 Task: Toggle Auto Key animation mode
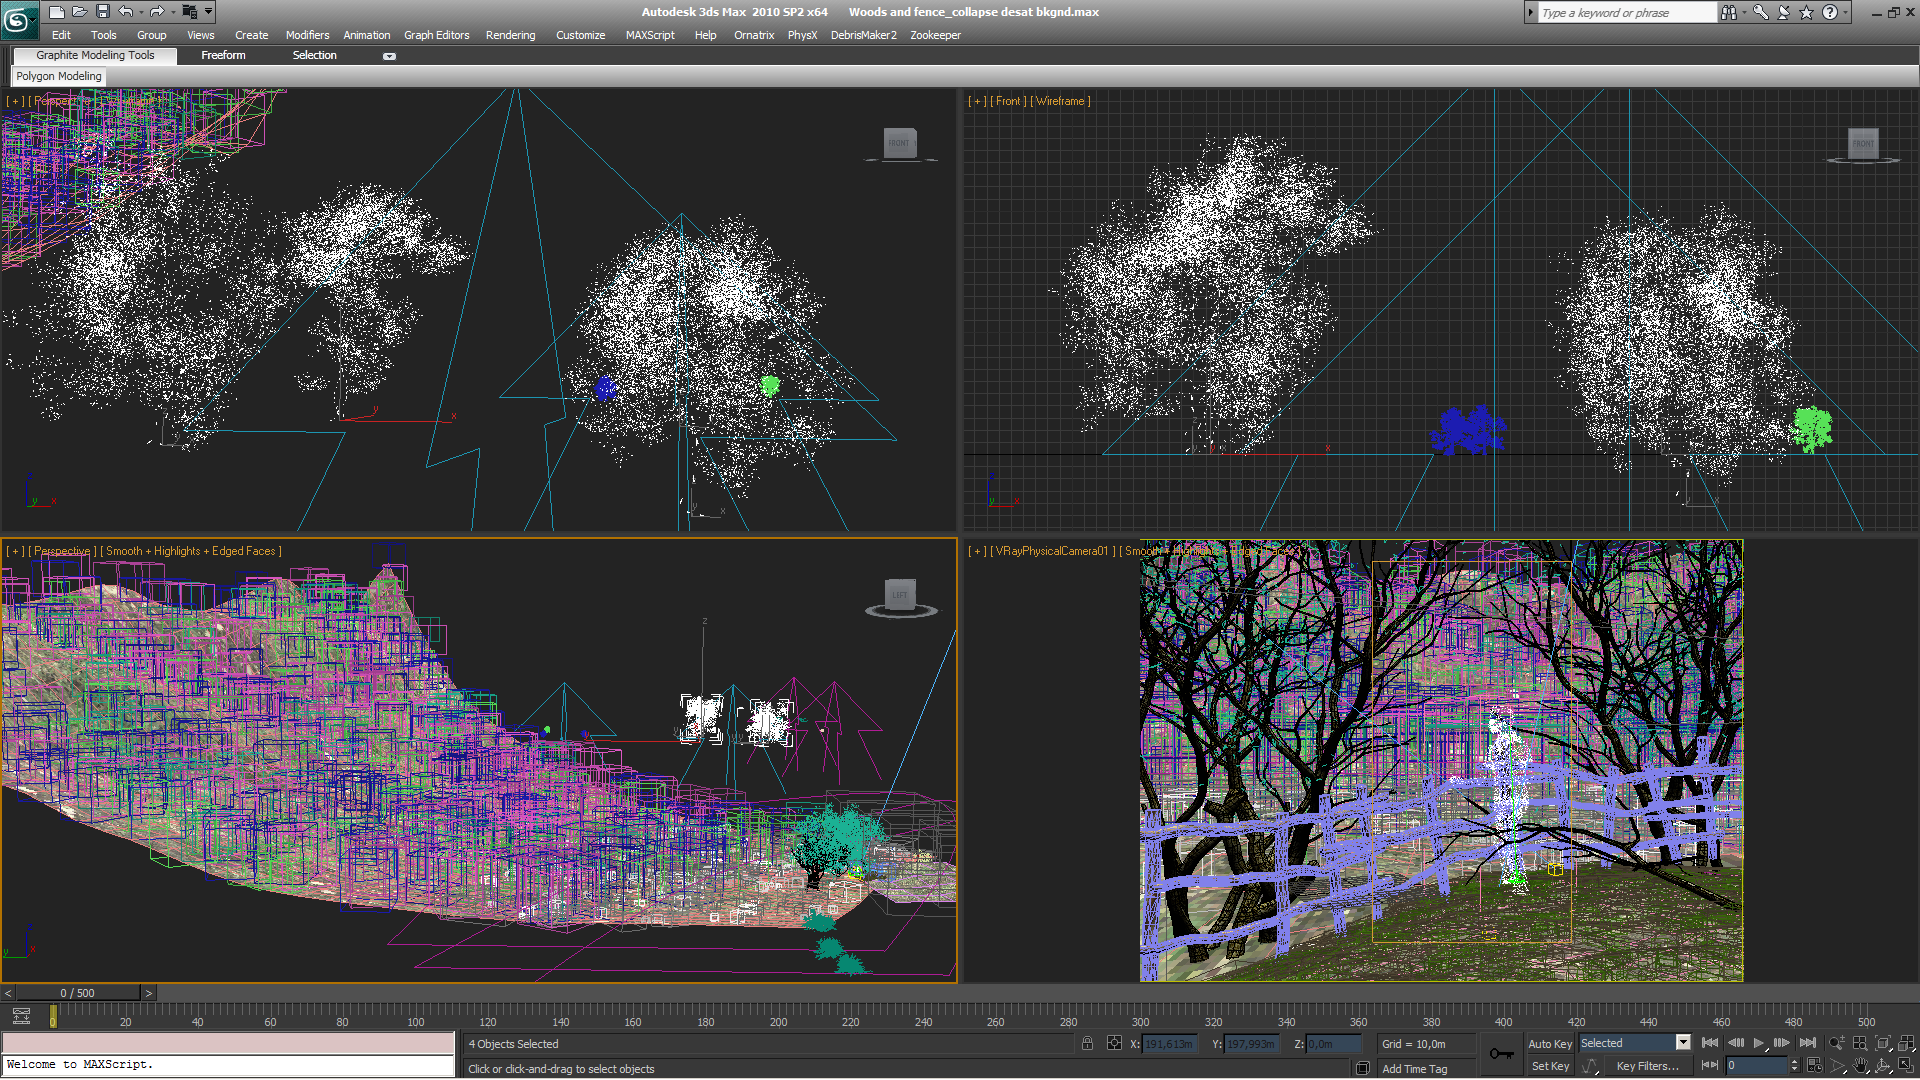(1549, 1043)
